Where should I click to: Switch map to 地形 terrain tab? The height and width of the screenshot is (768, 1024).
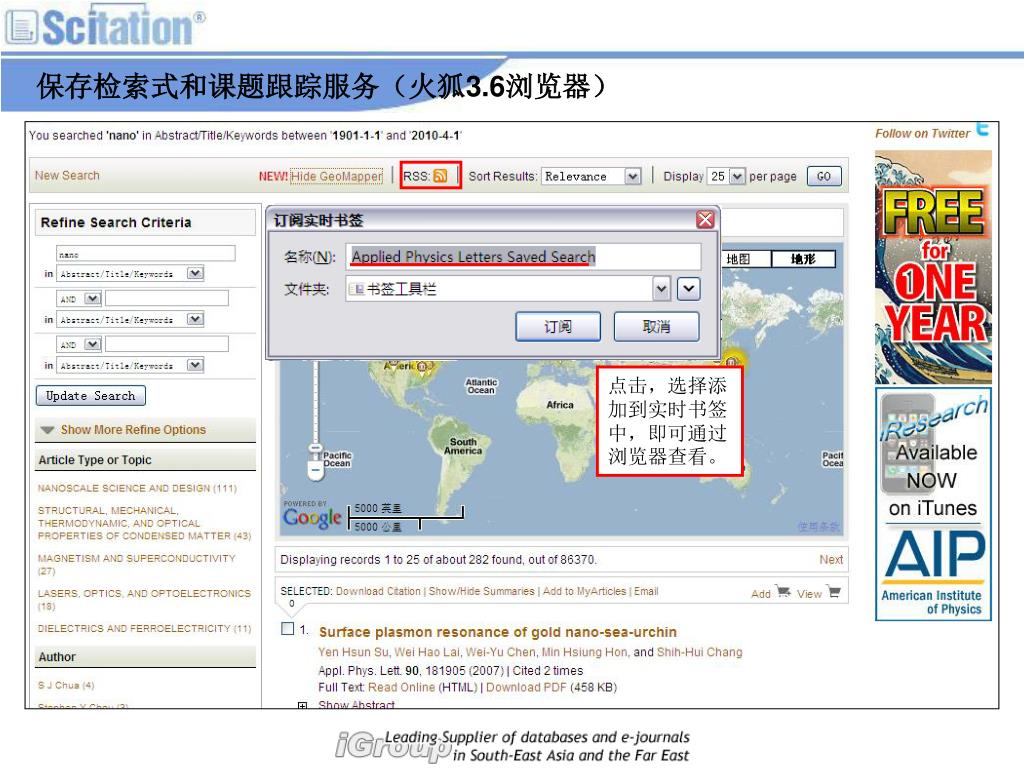(803, 259)
